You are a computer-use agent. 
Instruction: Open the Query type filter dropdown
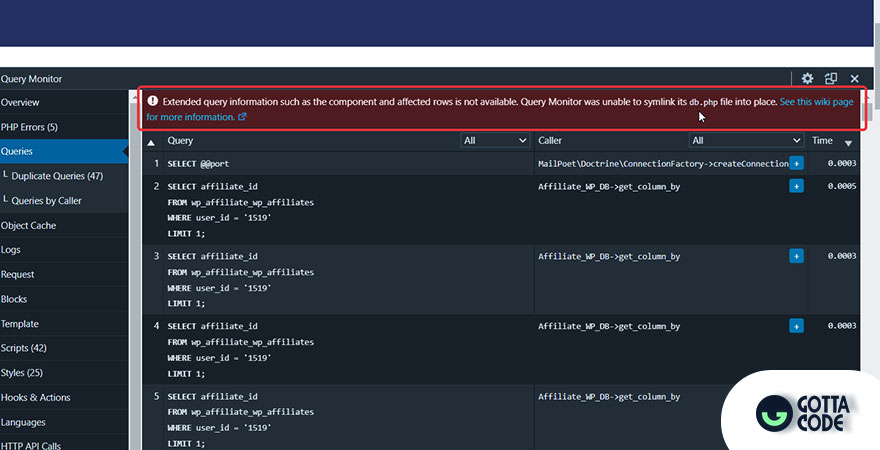pos(495,140)
